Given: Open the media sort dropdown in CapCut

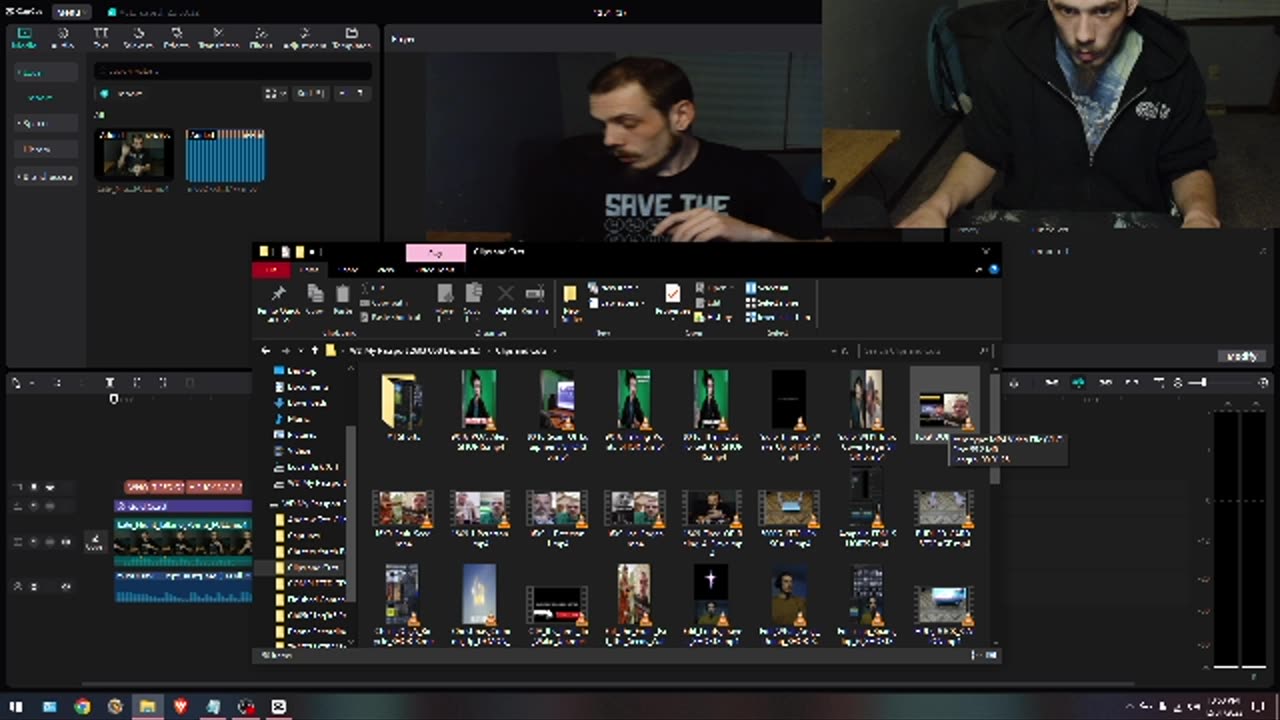Looking at the screenshot, I should pos(310,93).
